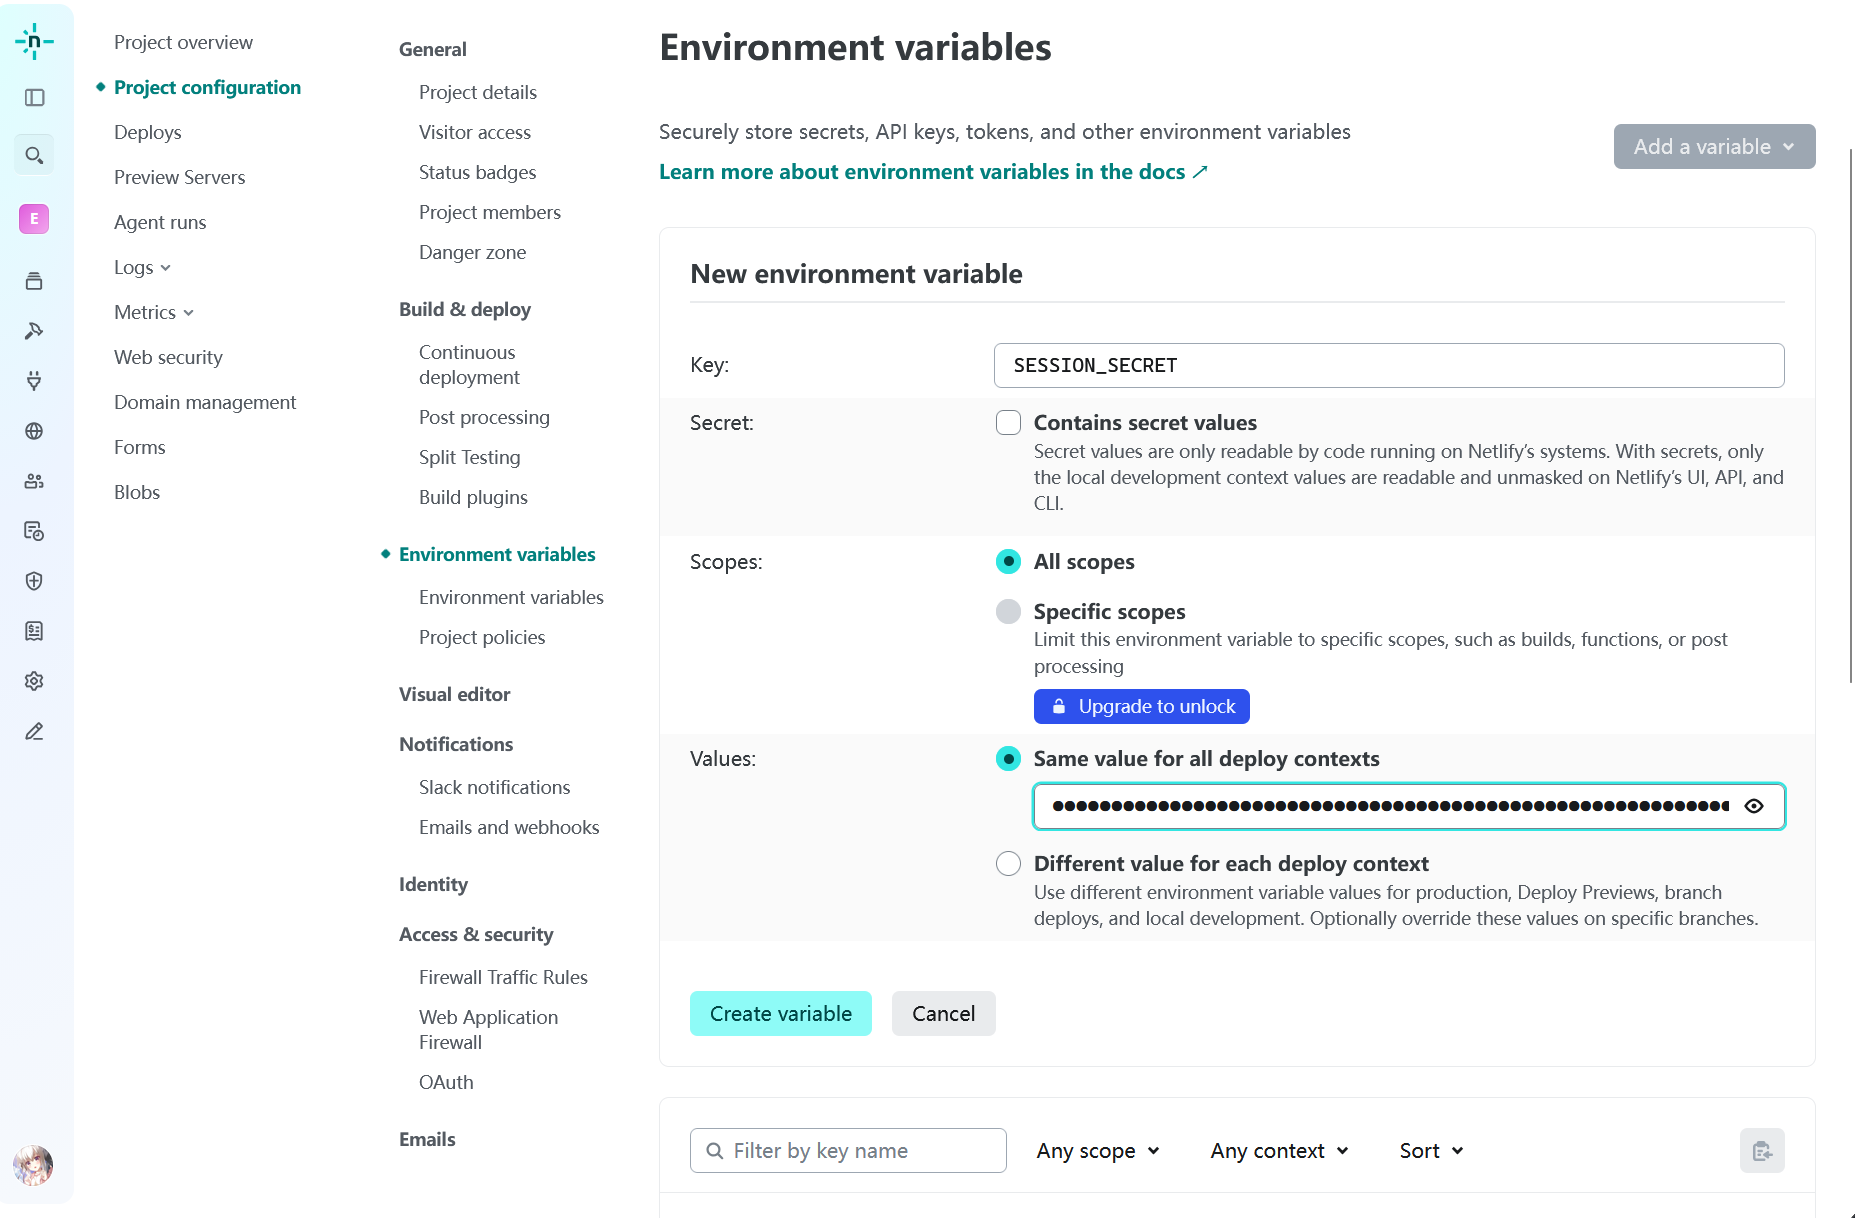Open search with the magnifier icon
The height and width of the screenshot is (1218, 1855).
coord(34,155)
